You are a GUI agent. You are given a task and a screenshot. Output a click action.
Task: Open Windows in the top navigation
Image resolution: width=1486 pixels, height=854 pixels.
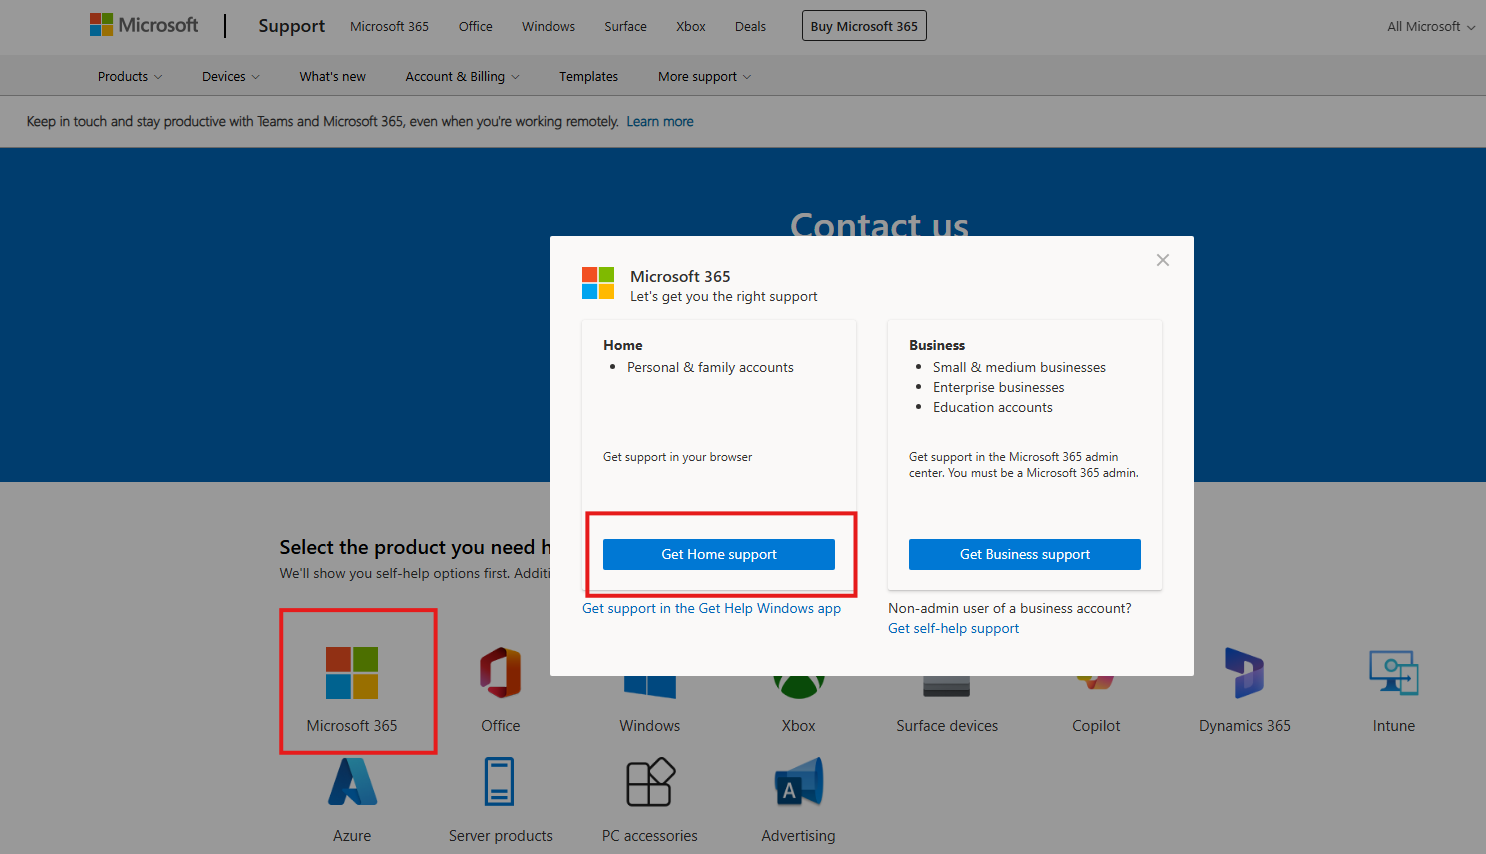[x=548, y=27]
